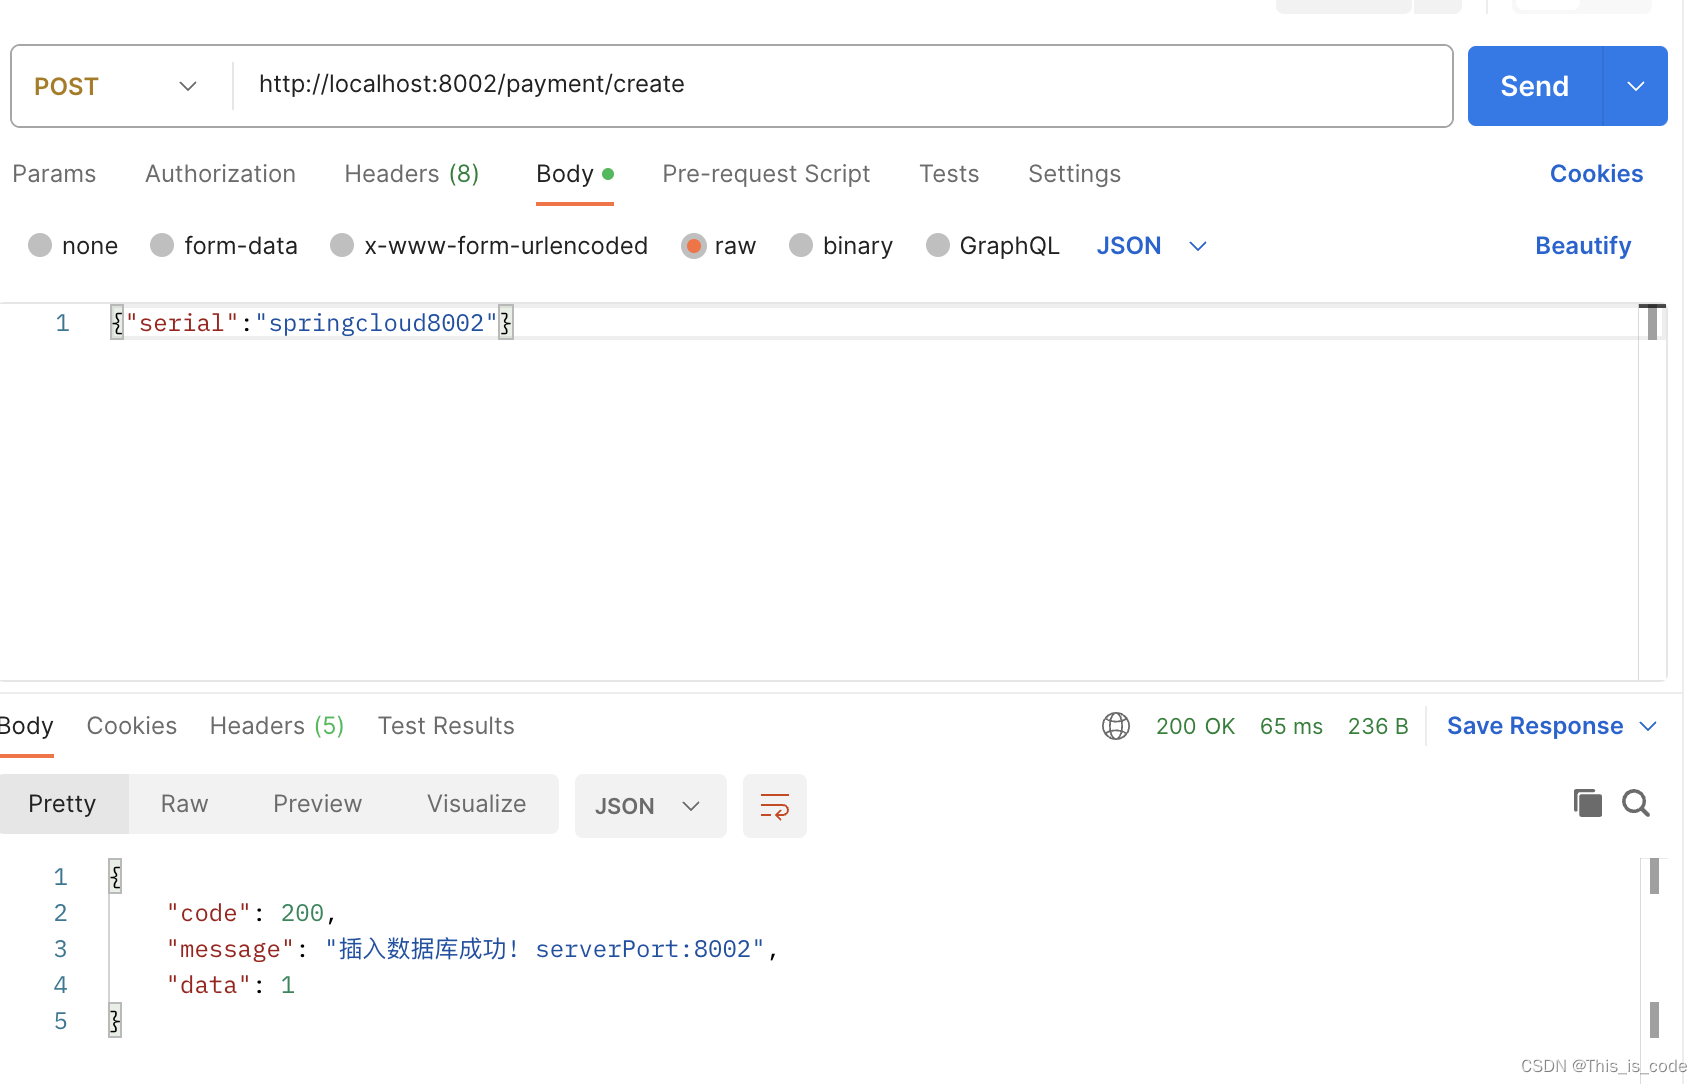
Task: Switch to the Headers (8) tab
Action: (411, 173)
